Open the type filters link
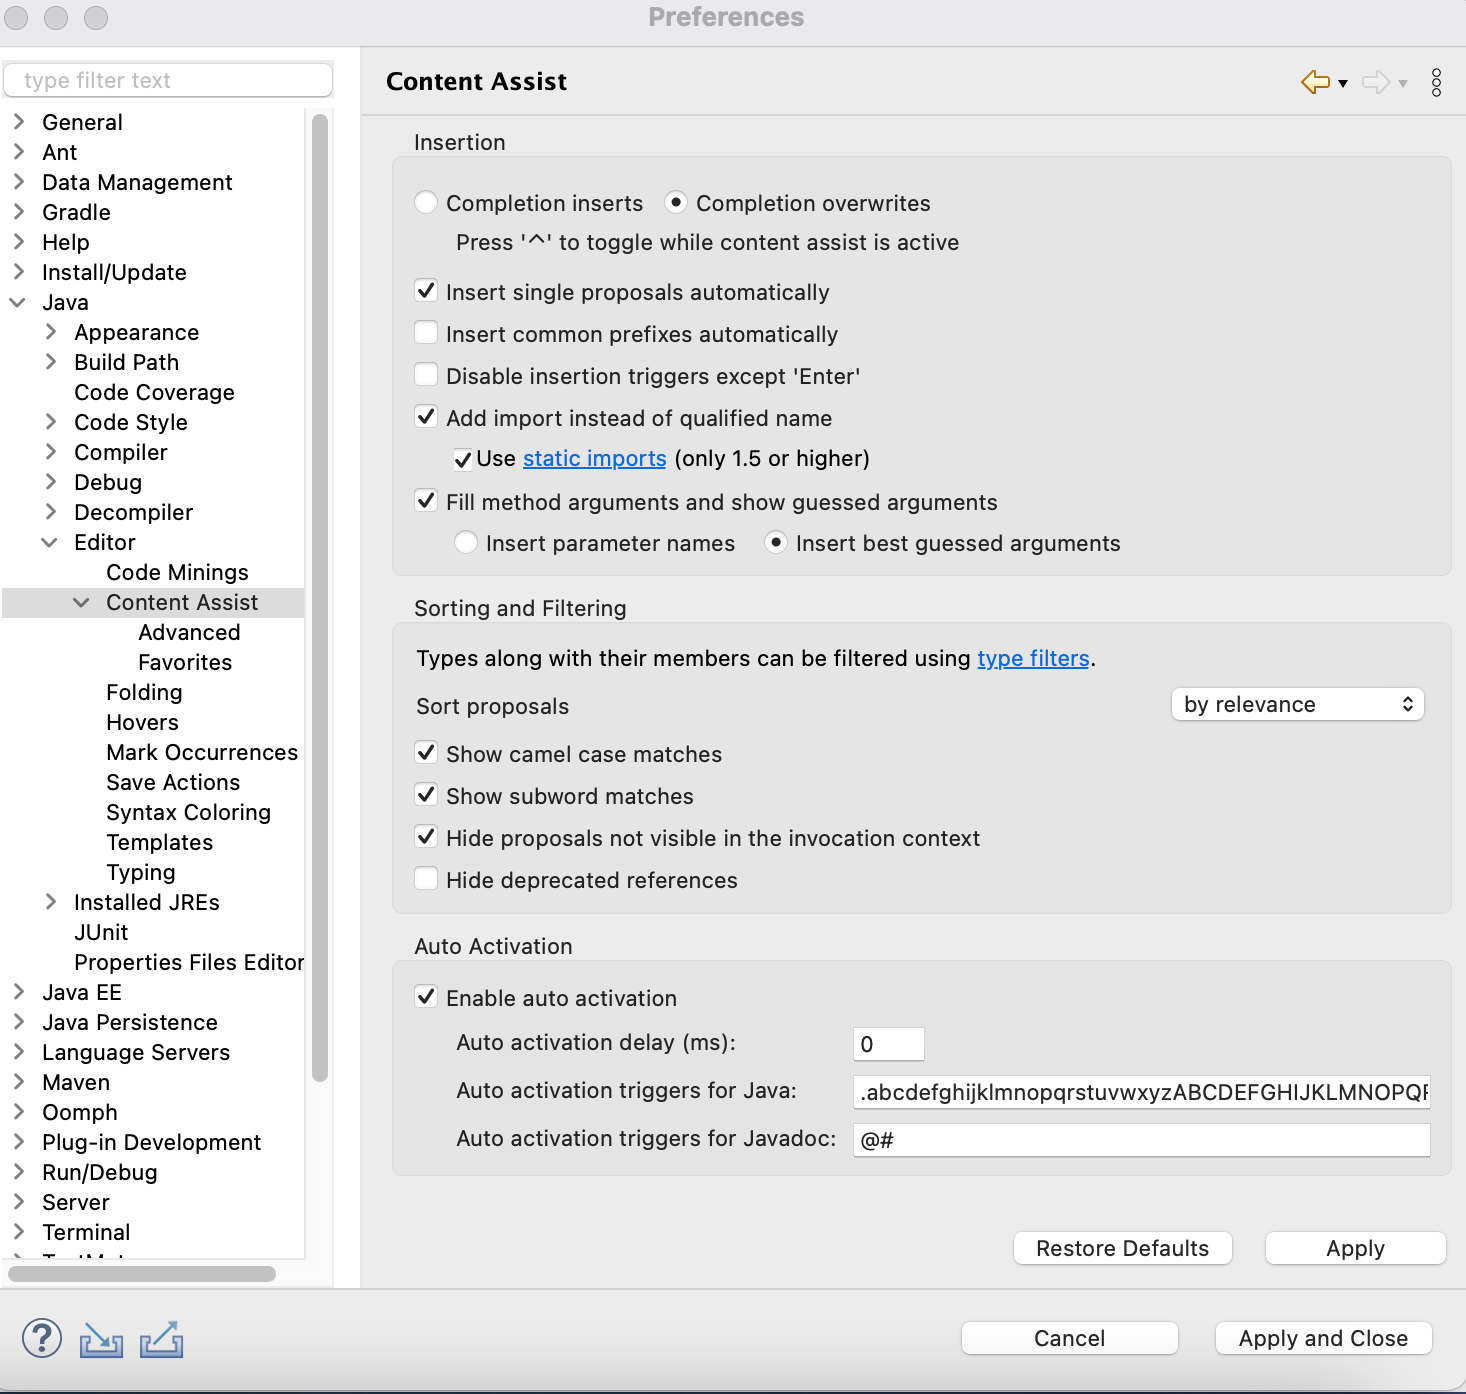Image resolution: width=1466 pixels, height=1394 pixels. (1033, 658)
